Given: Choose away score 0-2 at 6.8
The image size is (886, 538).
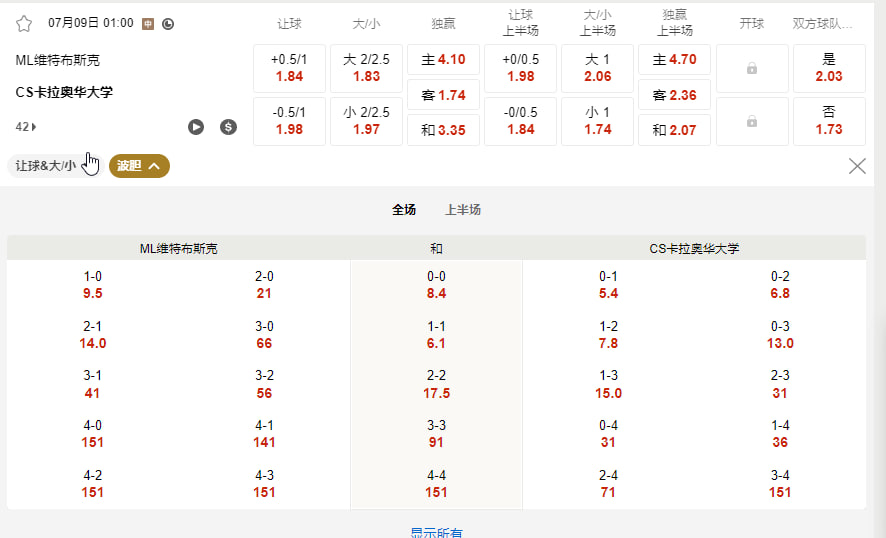Looking at the screenshot, I should tap(780, 285).
